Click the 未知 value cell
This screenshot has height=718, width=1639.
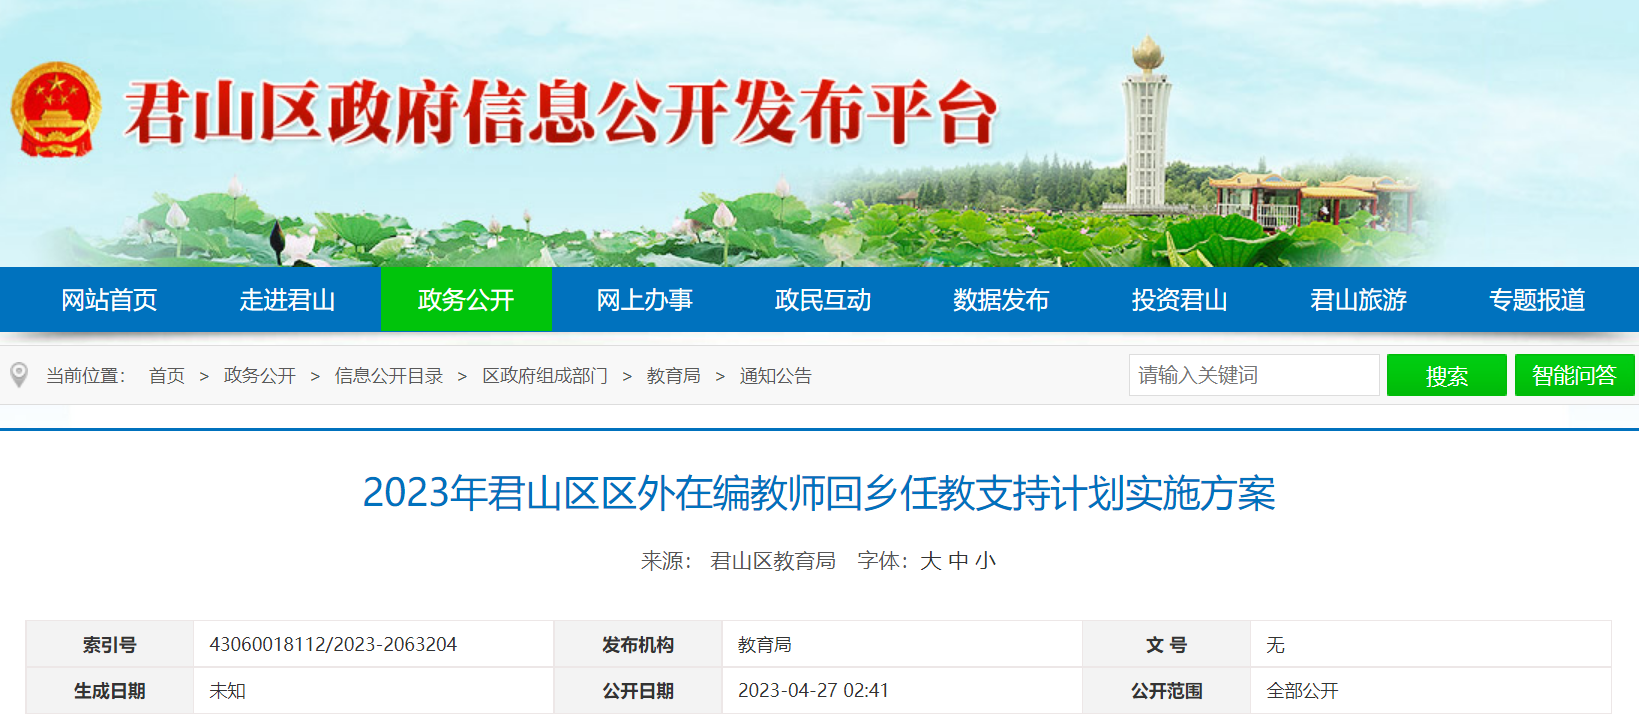coord(373,691)
